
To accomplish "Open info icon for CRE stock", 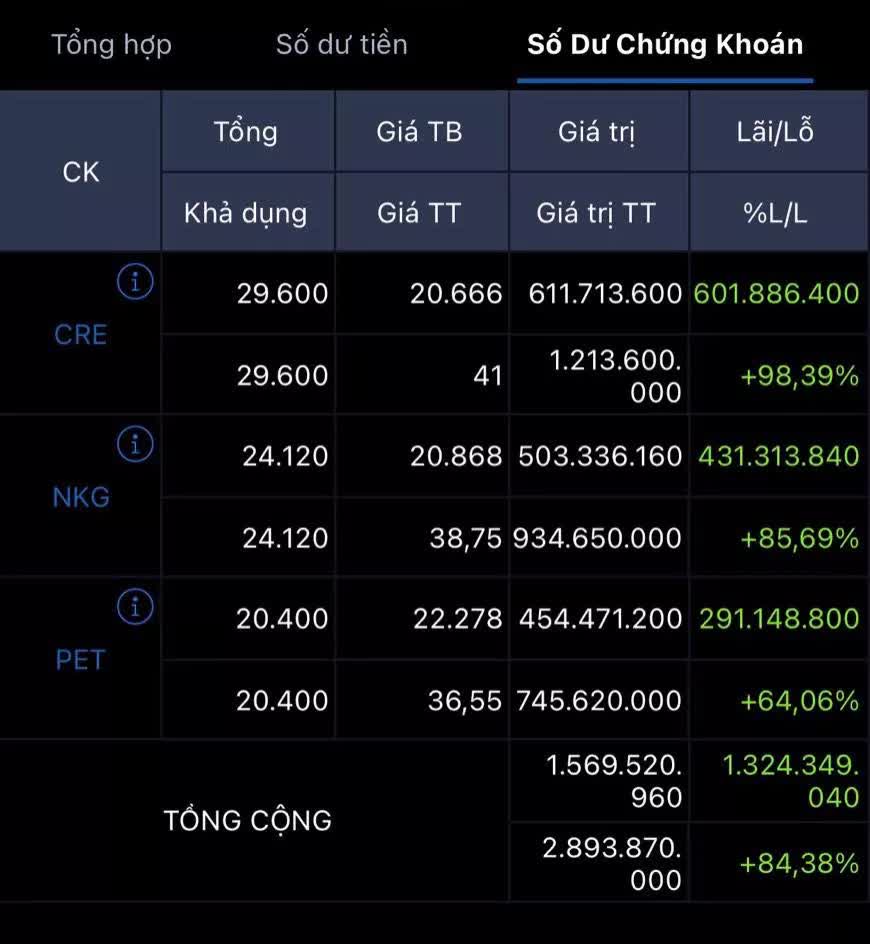I will tap(135, 283).
